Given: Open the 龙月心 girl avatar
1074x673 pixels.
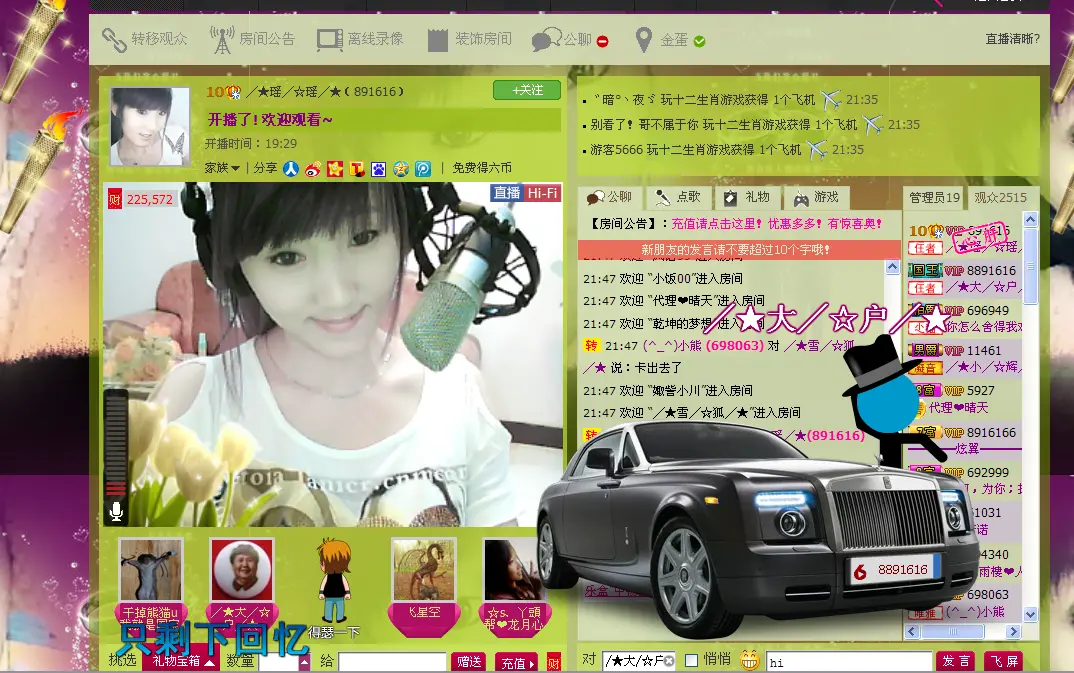Looking at the screenshot, I should click(514, 570).
